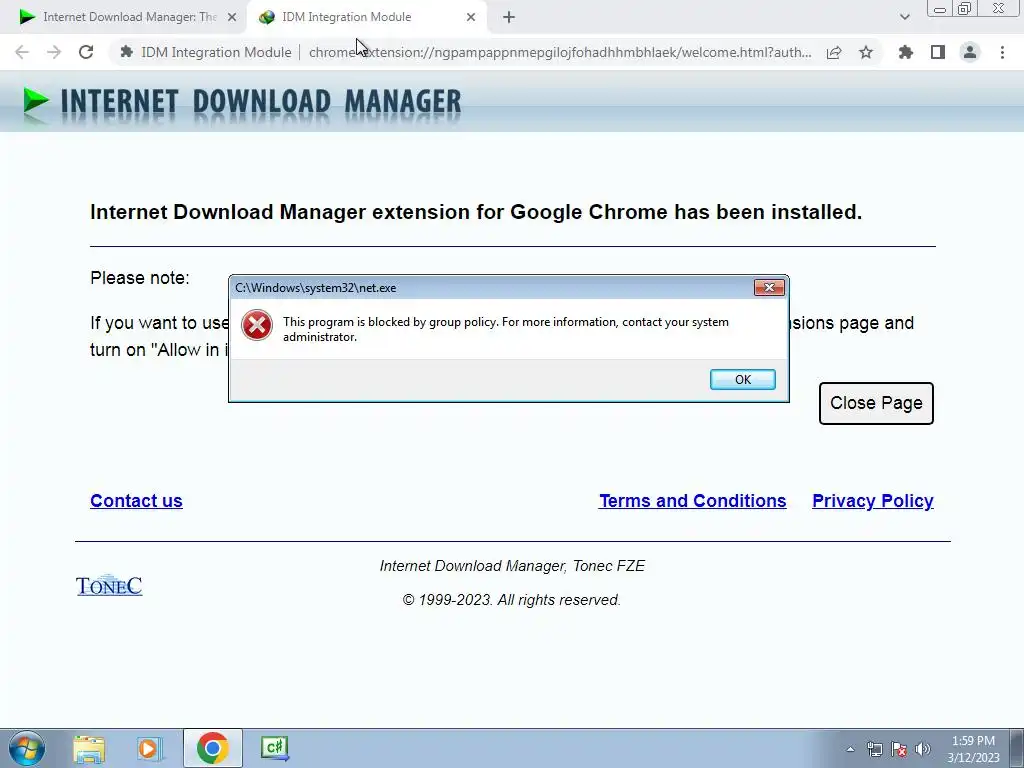The height and width of the screenshot is (768, 1024).
Task: Open the tab search dropdown arrow
Action: (904, 18)
